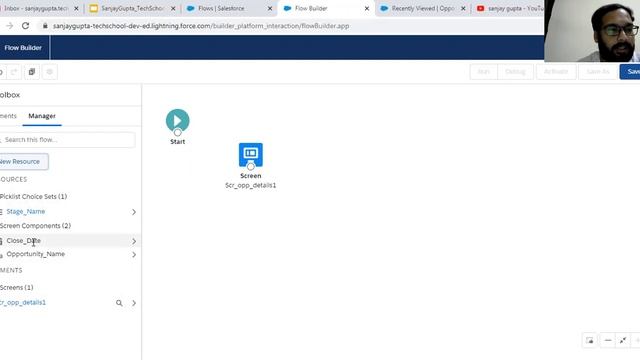Image resolution: width=640 pixels, height=360 pixels.
Task: Click the Save As button
Action: pyautogui.click(x=598, y=72)
